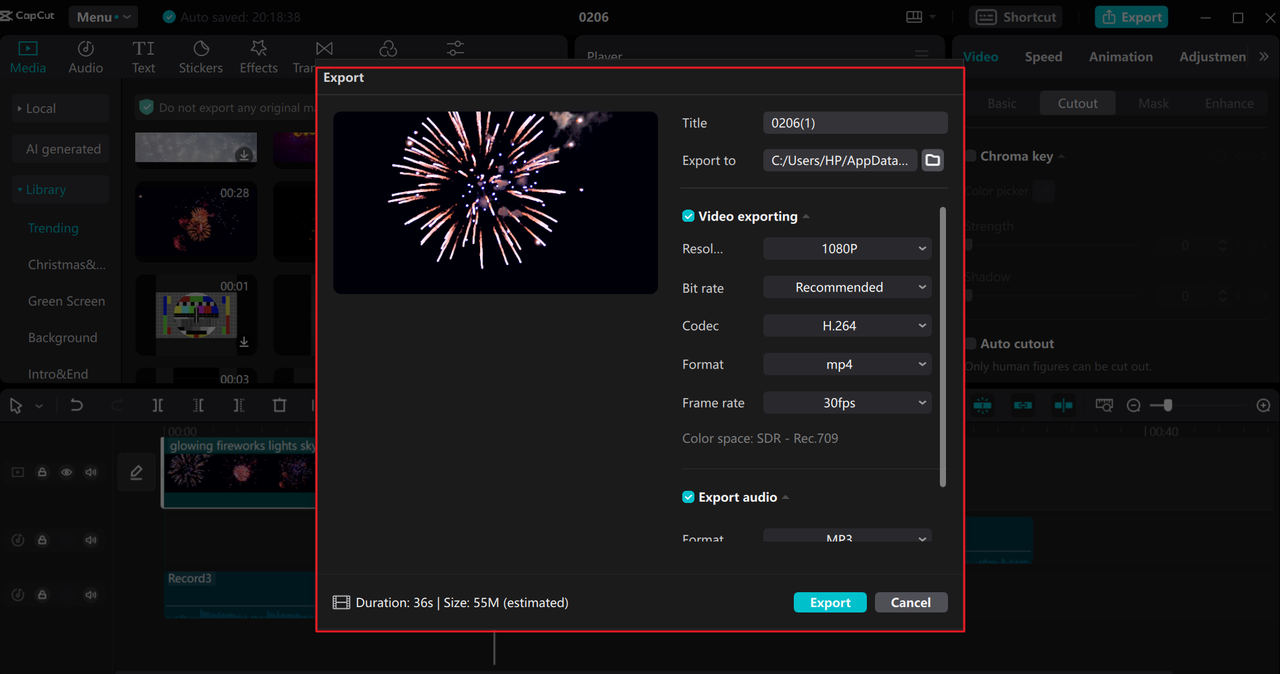
Task: Click the Player panel hamburger menu icon
Action: [x=921, y=56]
